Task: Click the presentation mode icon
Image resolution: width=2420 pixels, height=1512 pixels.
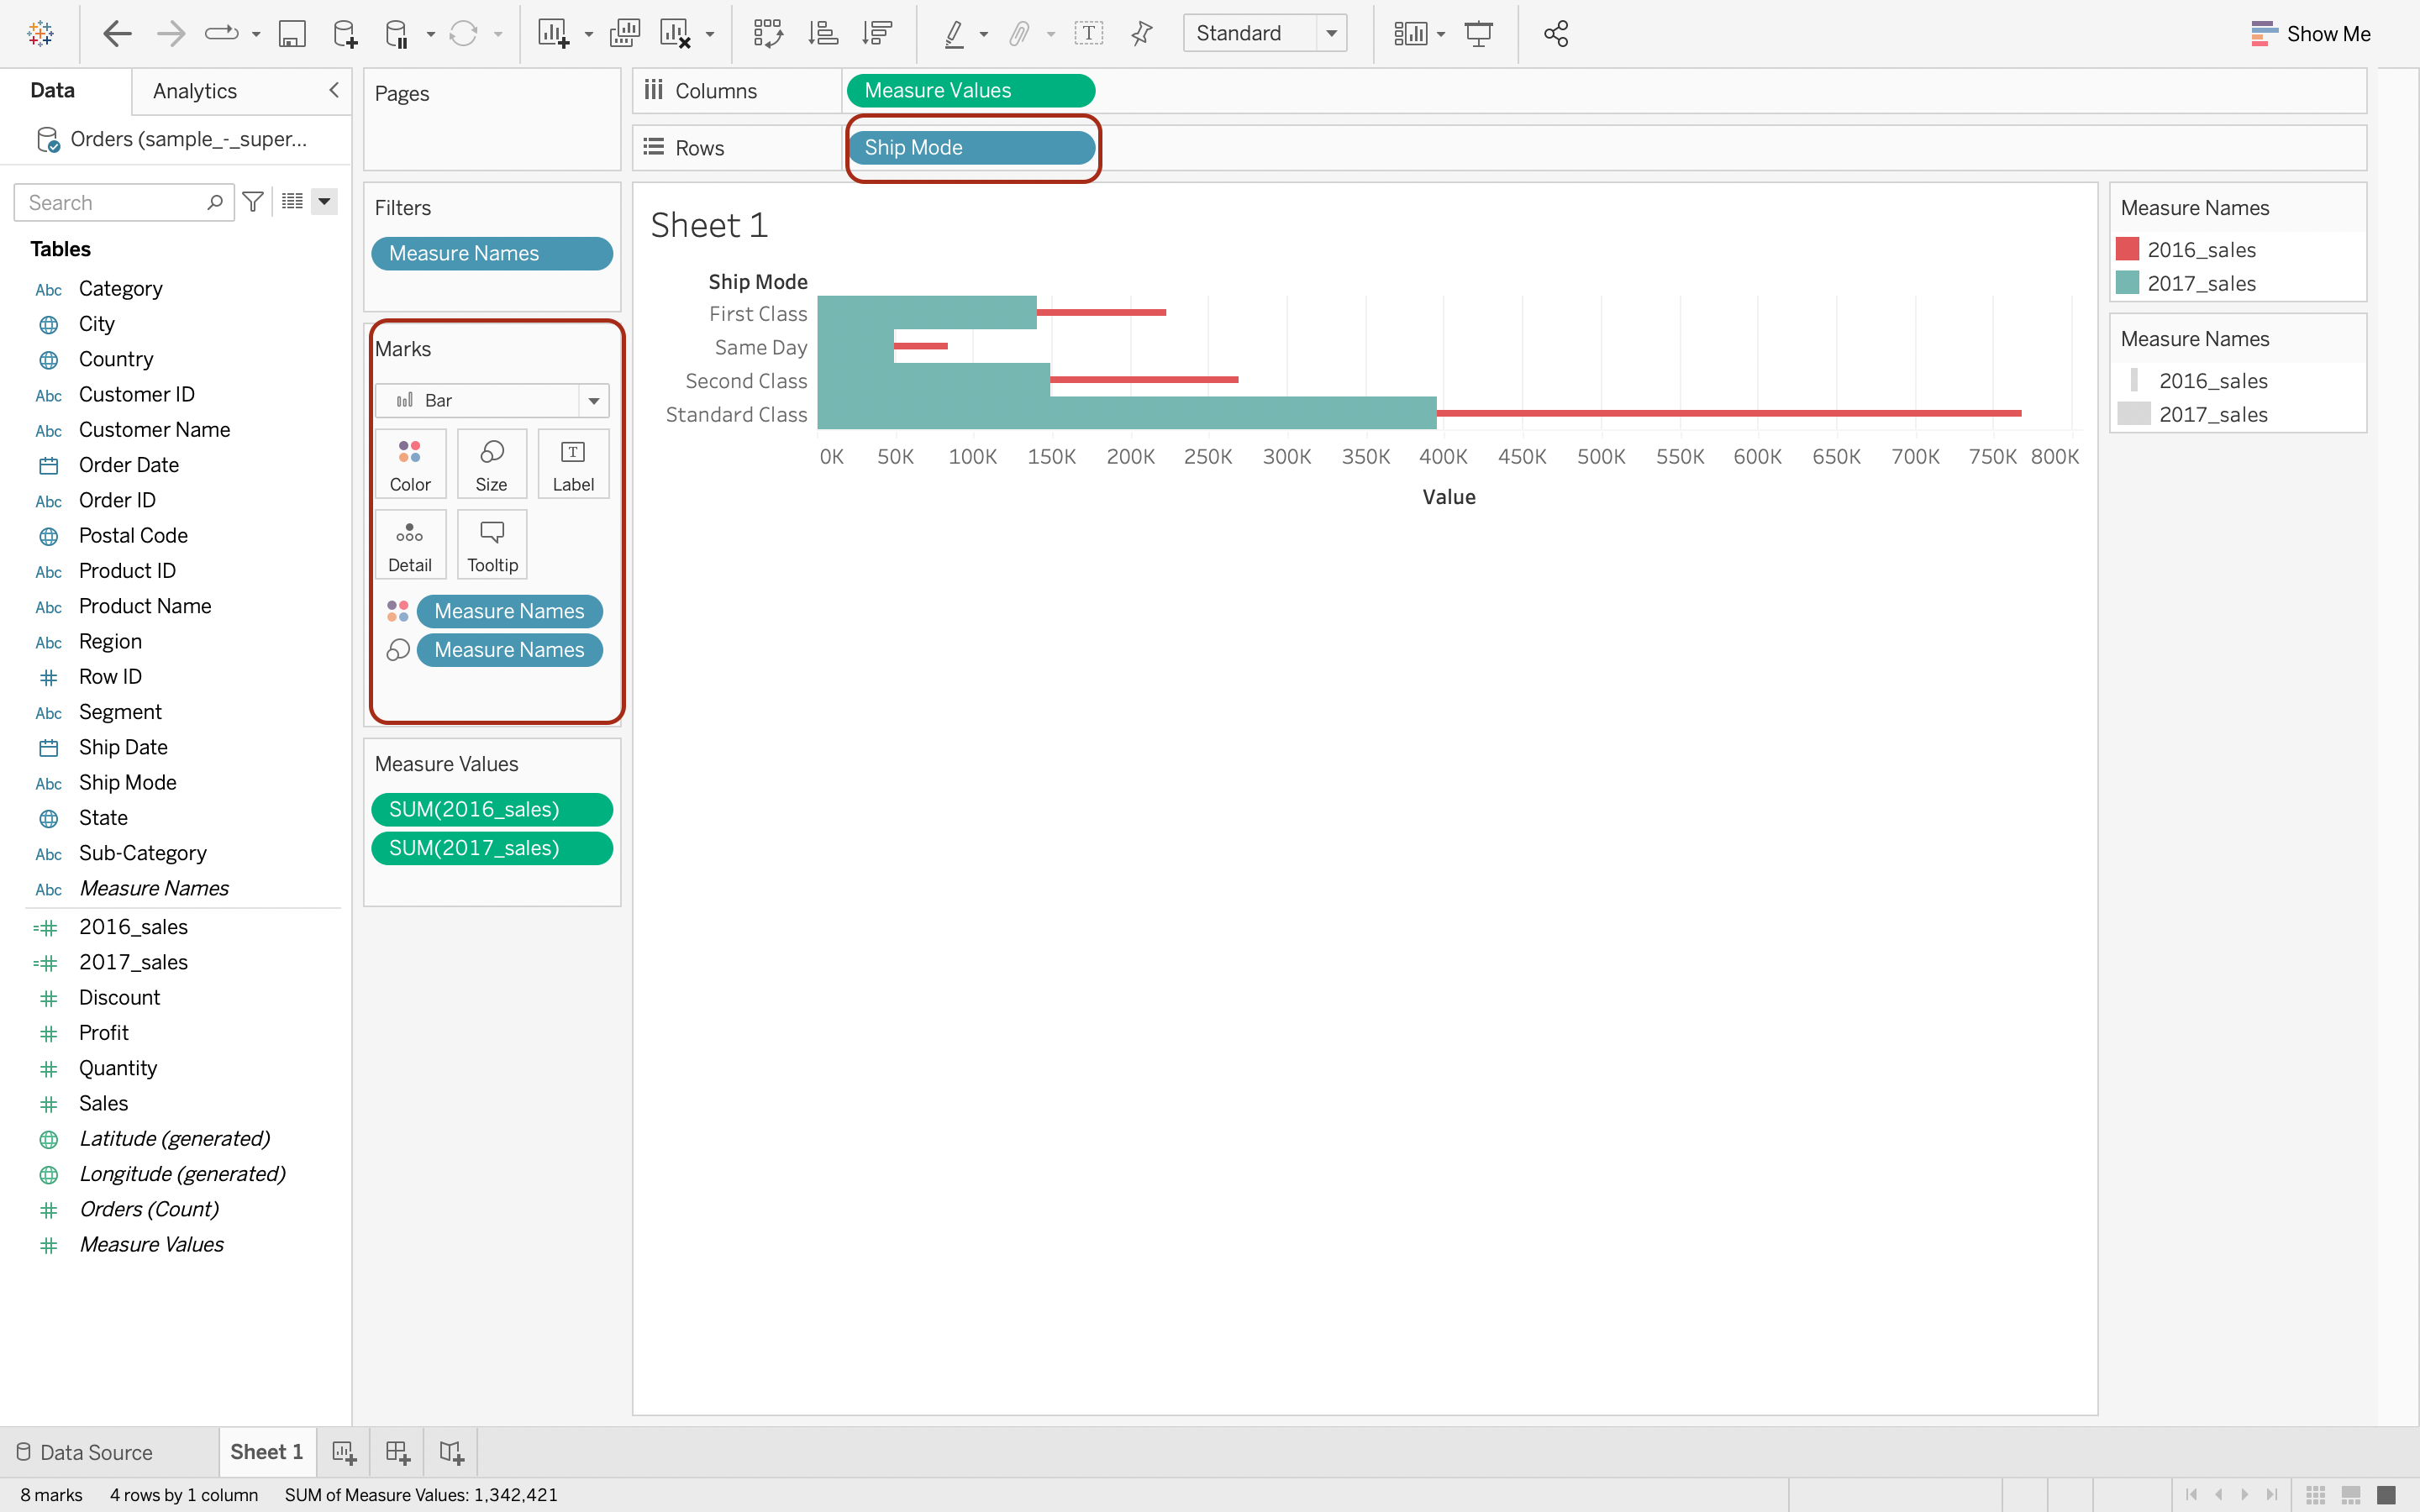Action: click(1478, 34)
